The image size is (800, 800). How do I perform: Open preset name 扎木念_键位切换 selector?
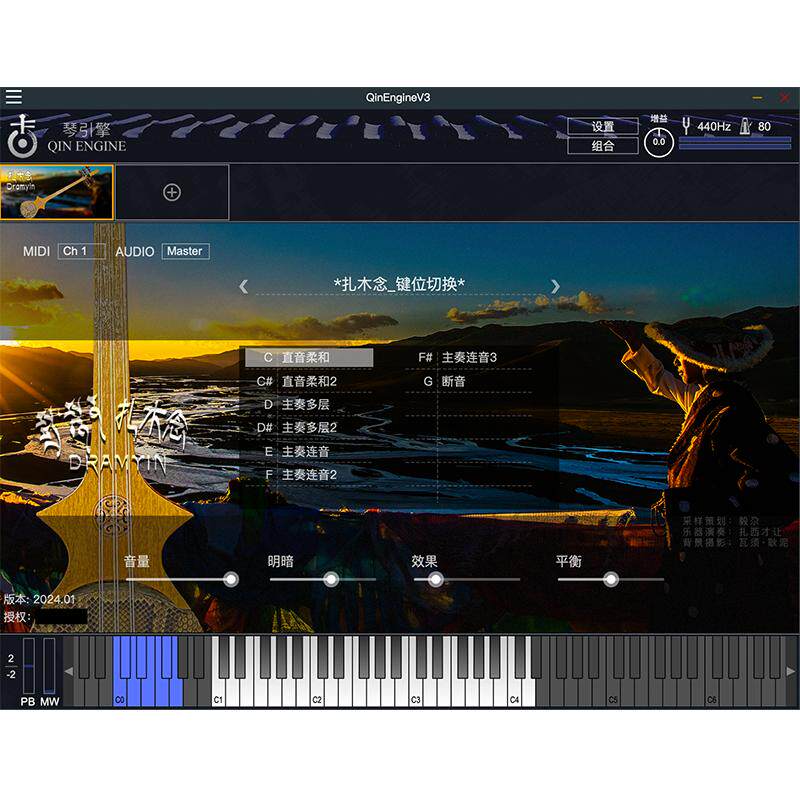399,284
